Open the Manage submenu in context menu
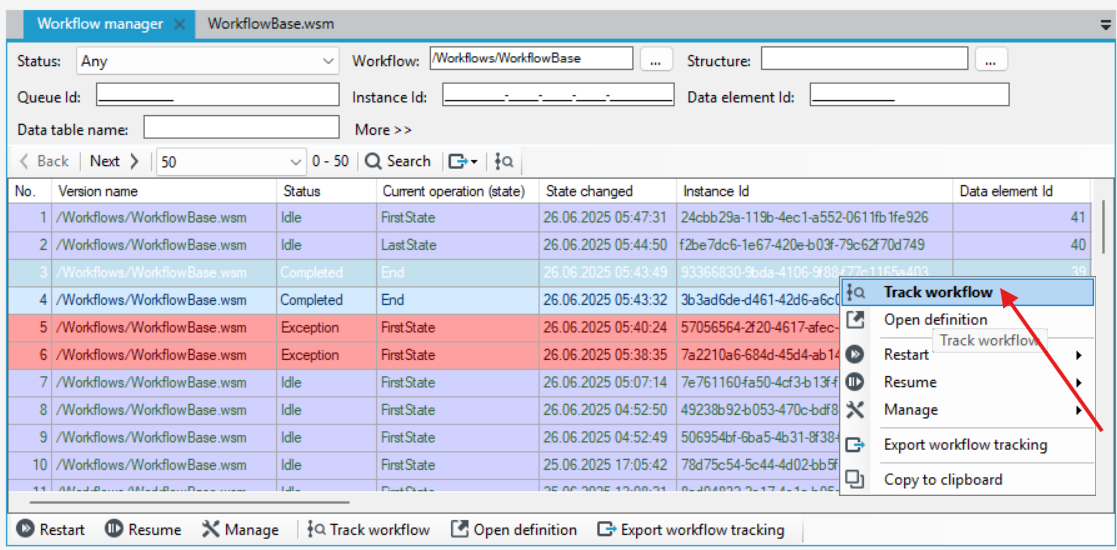Screen dimensions: 1117x550 click(968, 410)
